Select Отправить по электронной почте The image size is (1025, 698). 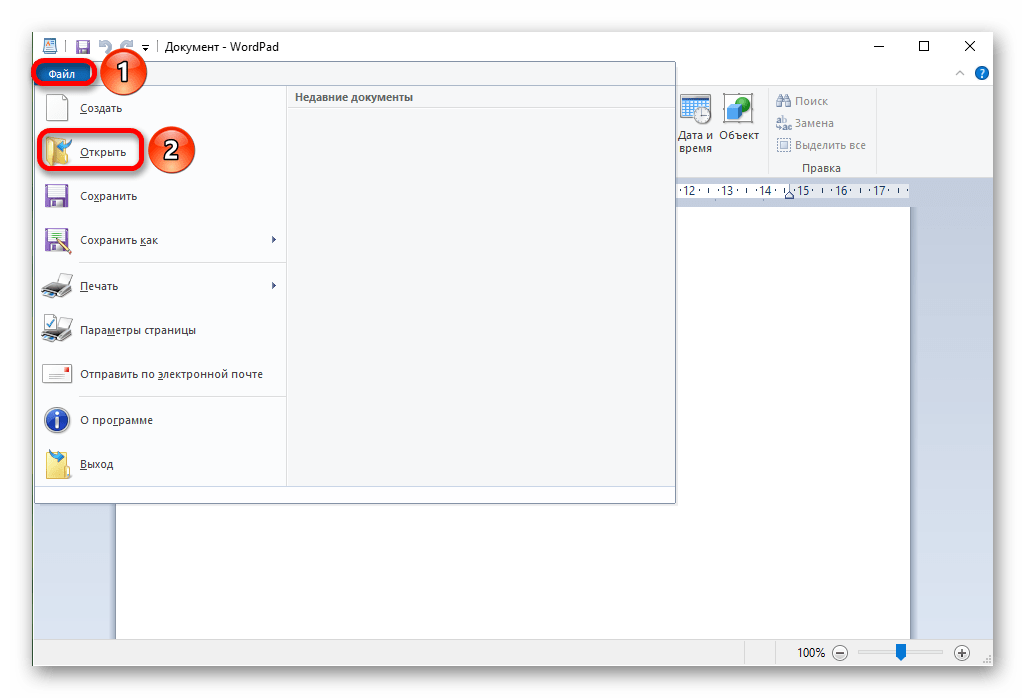pos(171,374)
